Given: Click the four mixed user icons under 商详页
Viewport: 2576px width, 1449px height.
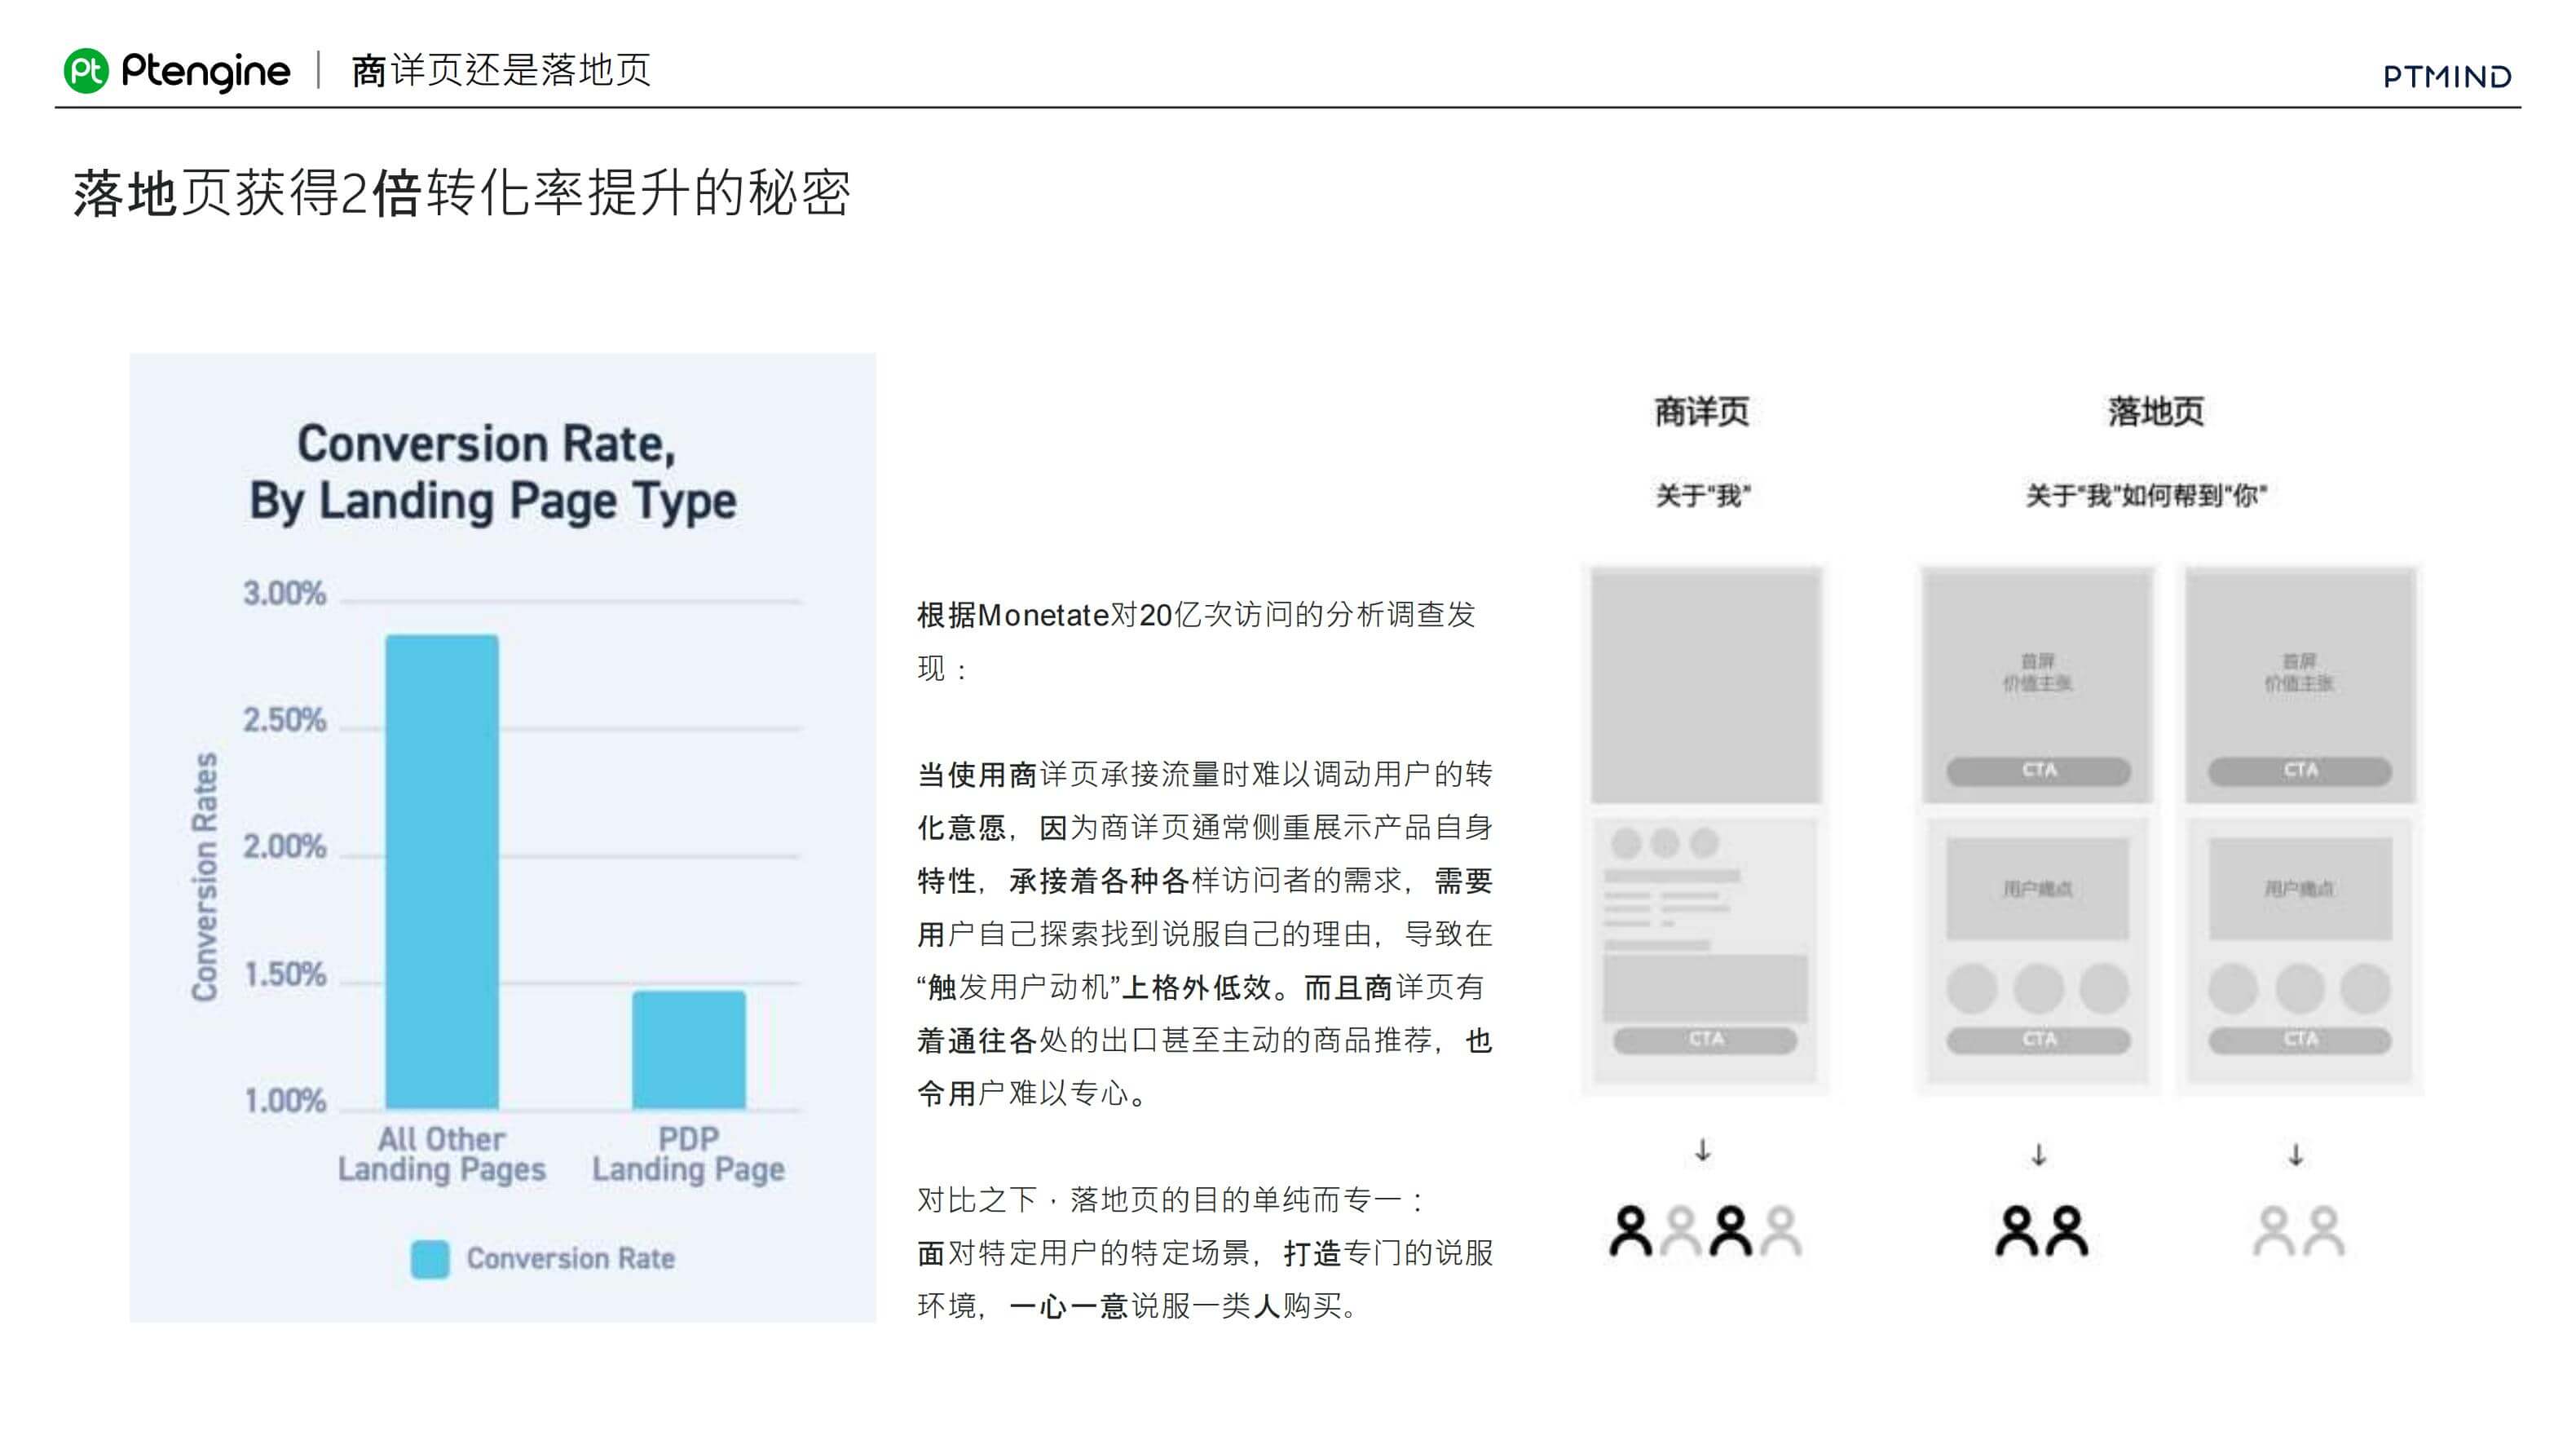Looking at the screenshot, I should tap(1705, 1231).
